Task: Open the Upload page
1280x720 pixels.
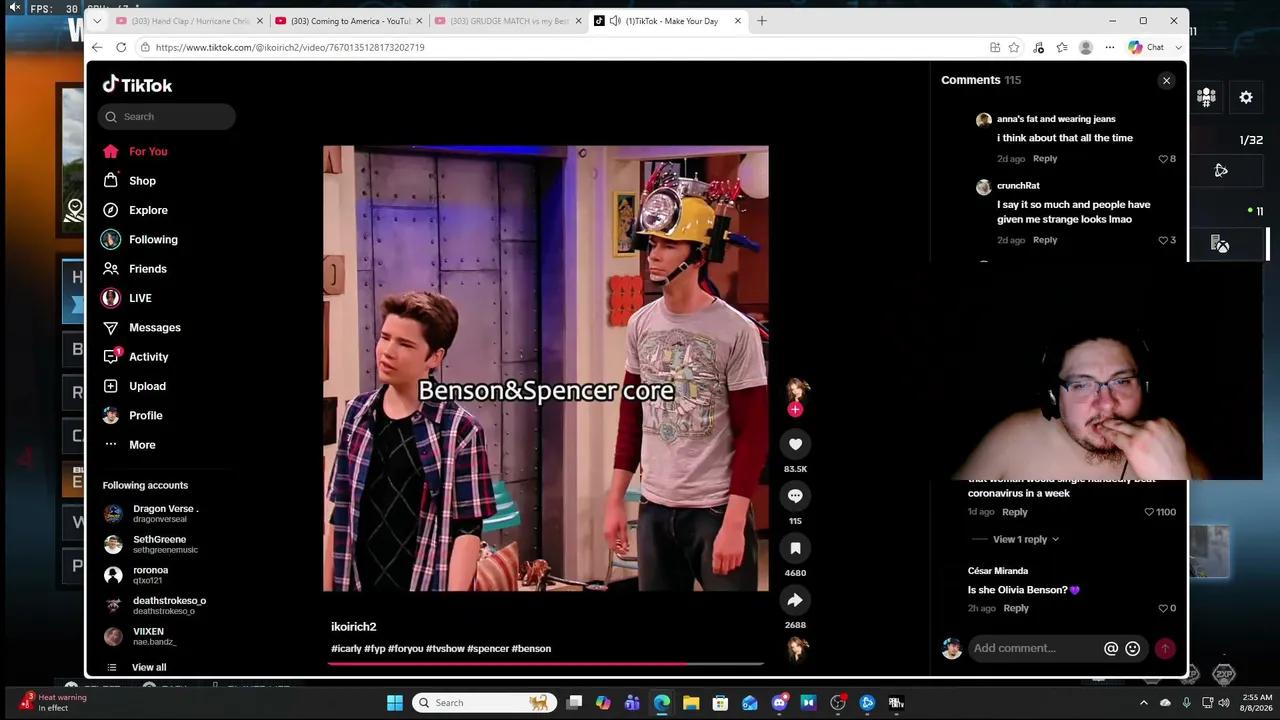Action: click(x=147, y=386)
